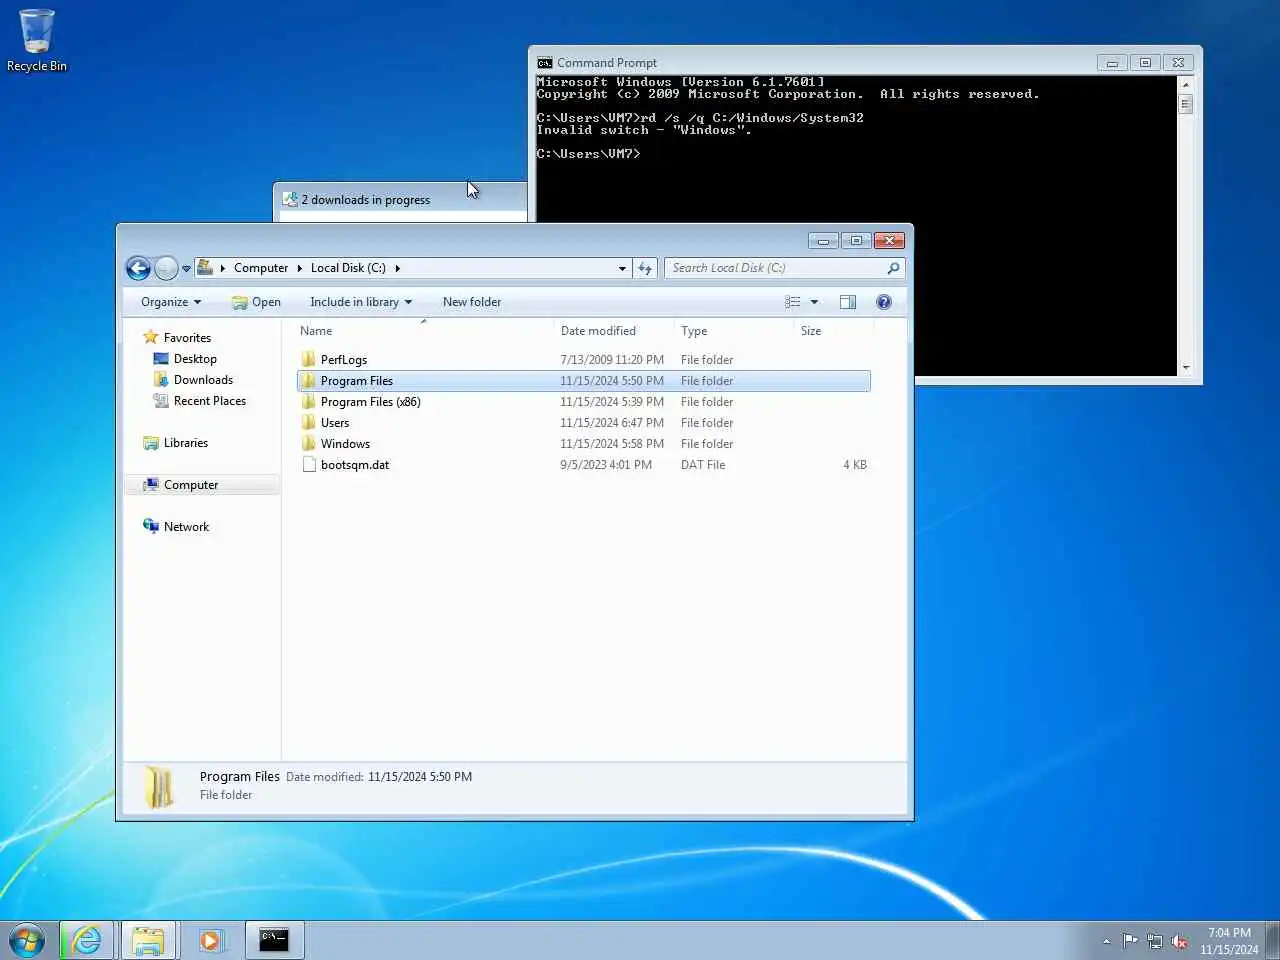The width and height of the screenshot is (1280, 960).
Task: Click the Change your view icon
Action: (793, 302)
